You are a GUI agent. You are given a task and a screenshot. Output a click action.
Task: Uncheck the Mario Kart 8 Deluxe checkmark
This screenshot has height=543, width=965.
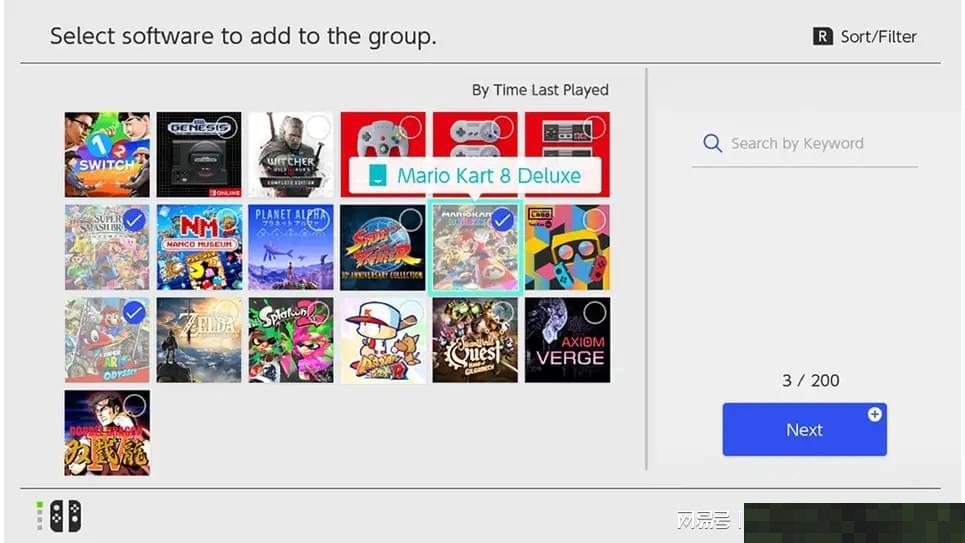click(x=503, y=220)
